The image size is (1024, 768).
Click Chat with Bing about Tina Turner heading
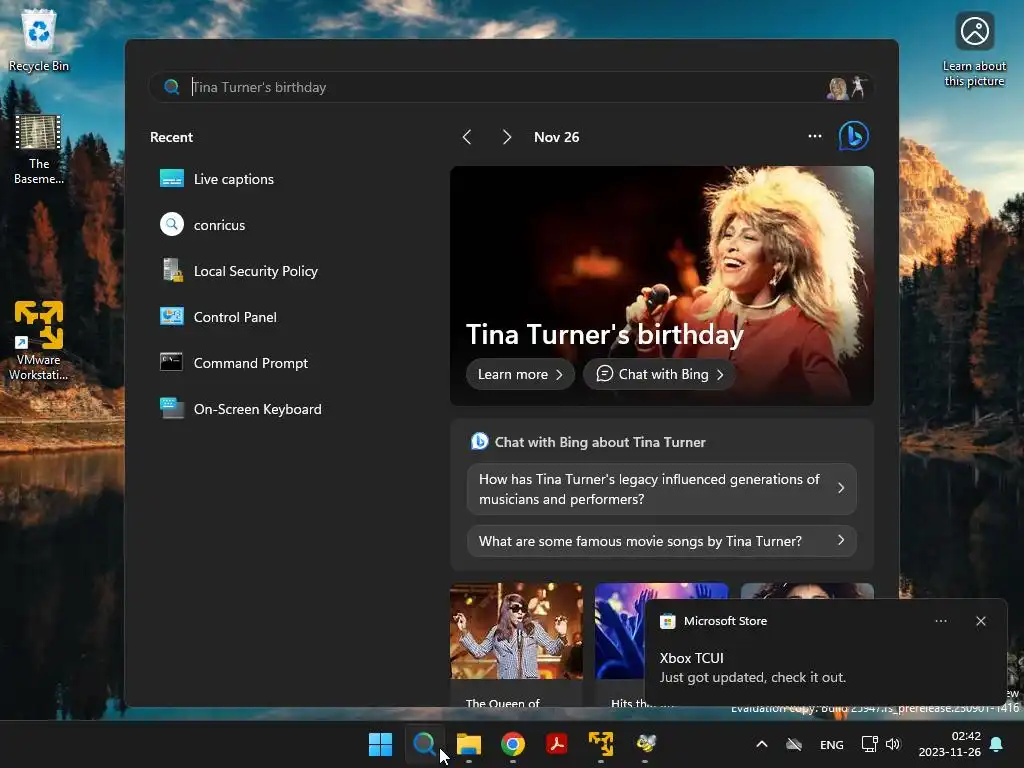tap(600, 442)
